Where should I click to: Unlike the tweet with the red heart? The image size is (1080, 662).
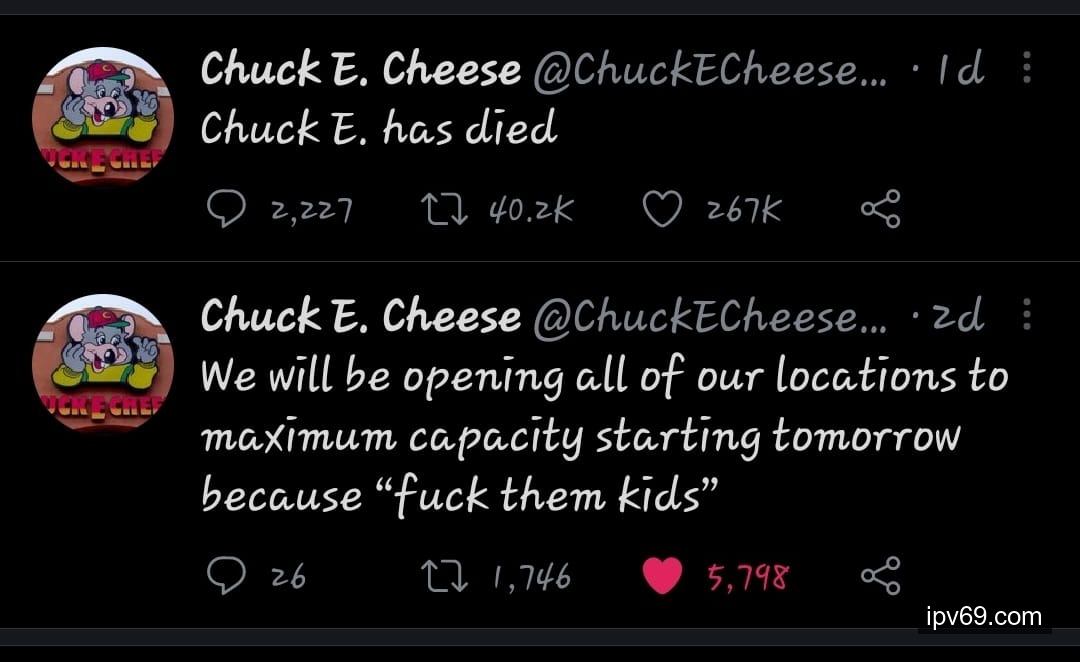coord(662,576)
